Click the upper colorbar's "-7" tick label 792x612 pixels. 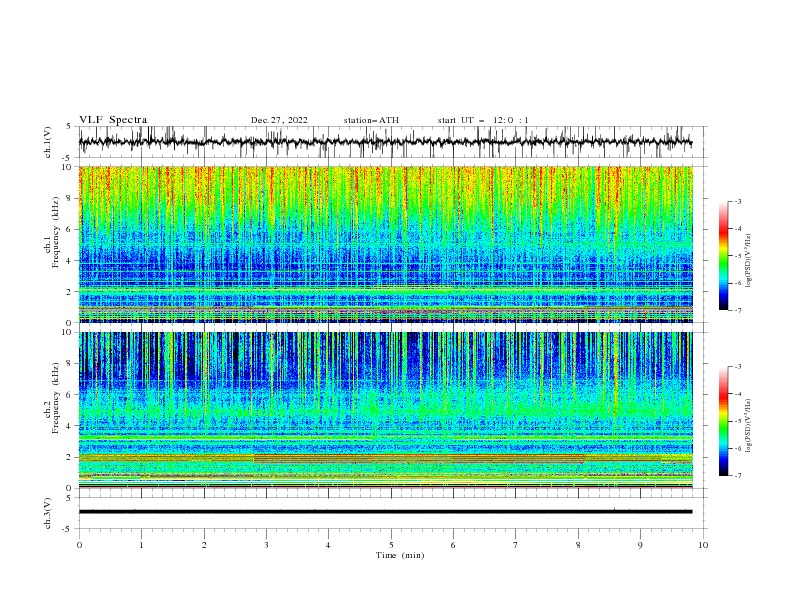tap(738, 311)
